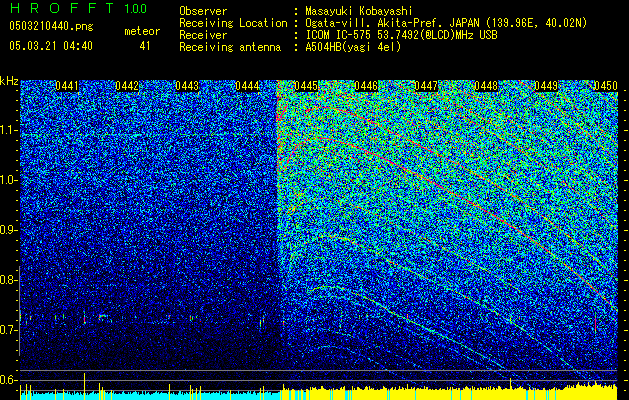
Task: Click the meteor count value 41
Action: pos(145,46)
